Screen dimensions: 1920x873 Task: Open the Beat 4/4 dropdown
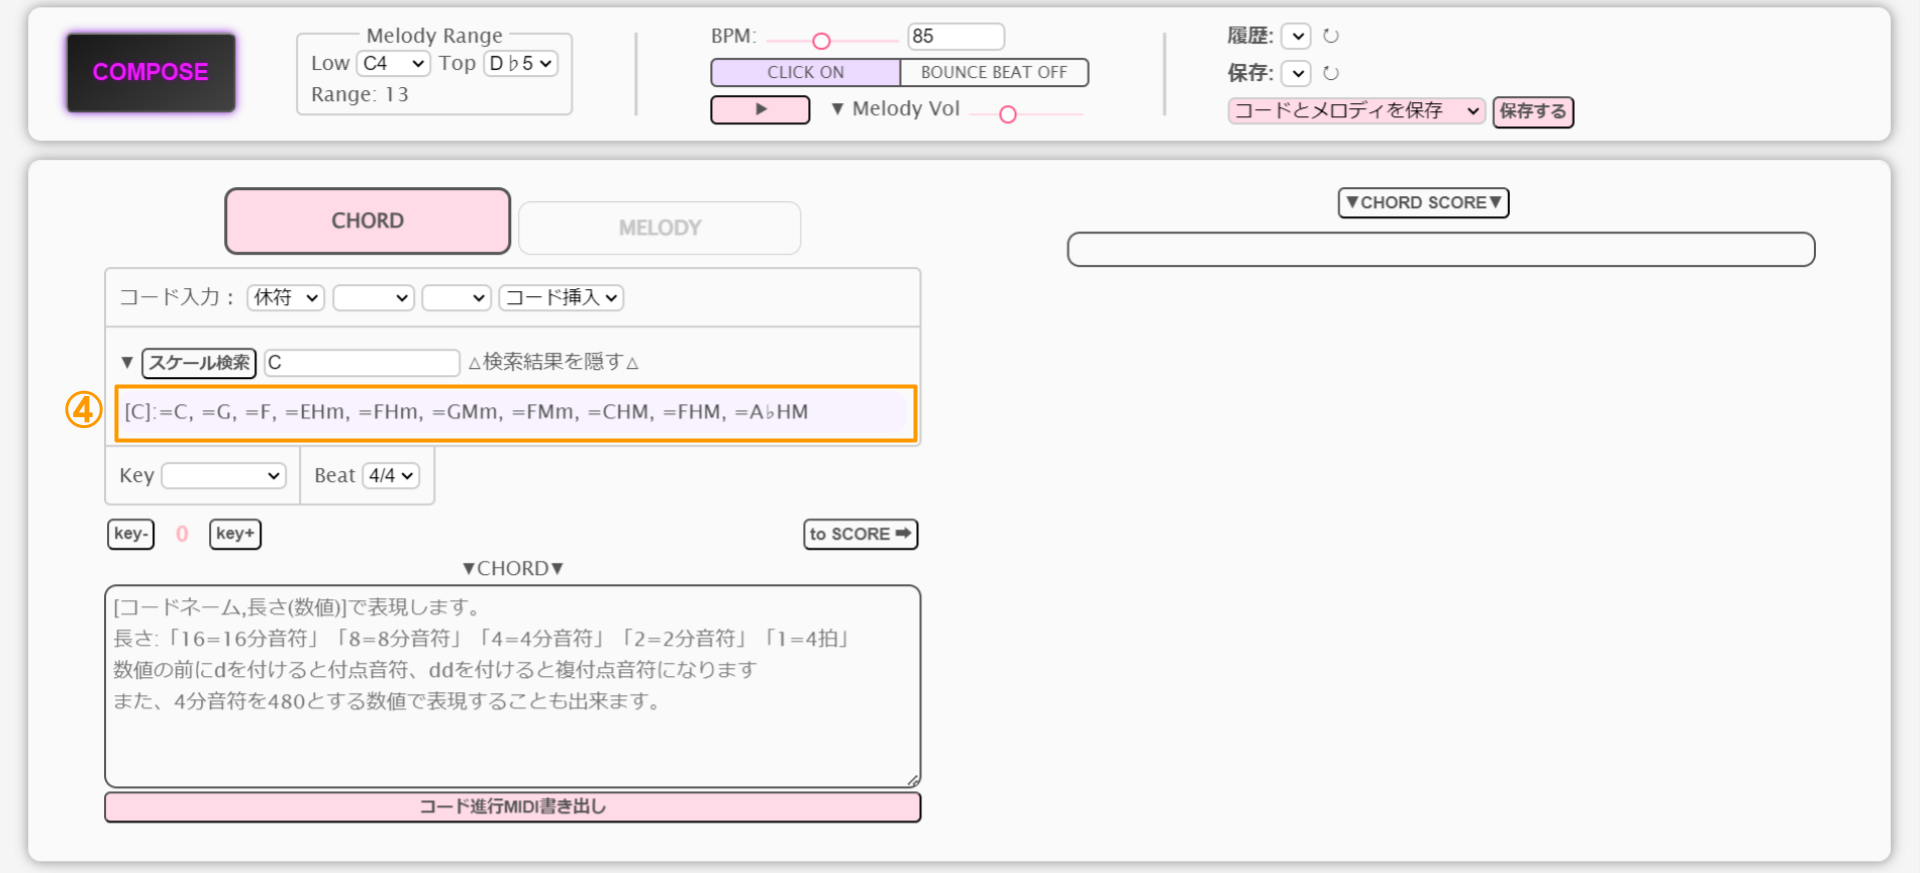click(391, 476)
